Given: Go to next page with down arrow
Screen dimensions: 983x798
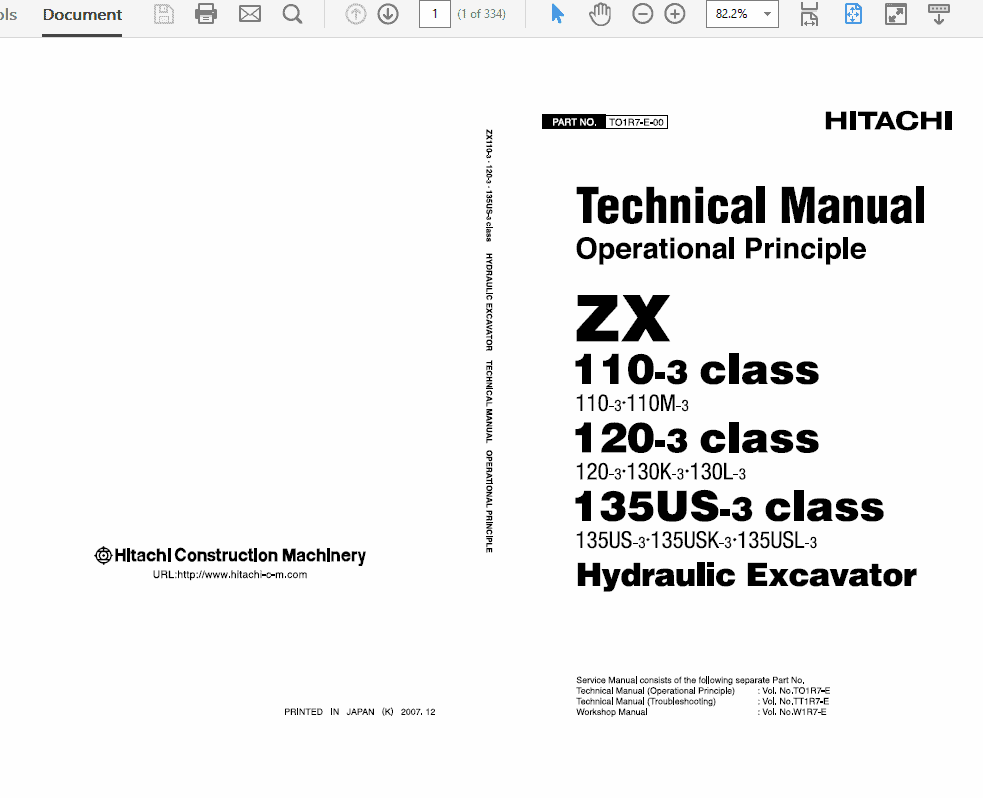Looking at the screenshot, I should coord(388,15).
